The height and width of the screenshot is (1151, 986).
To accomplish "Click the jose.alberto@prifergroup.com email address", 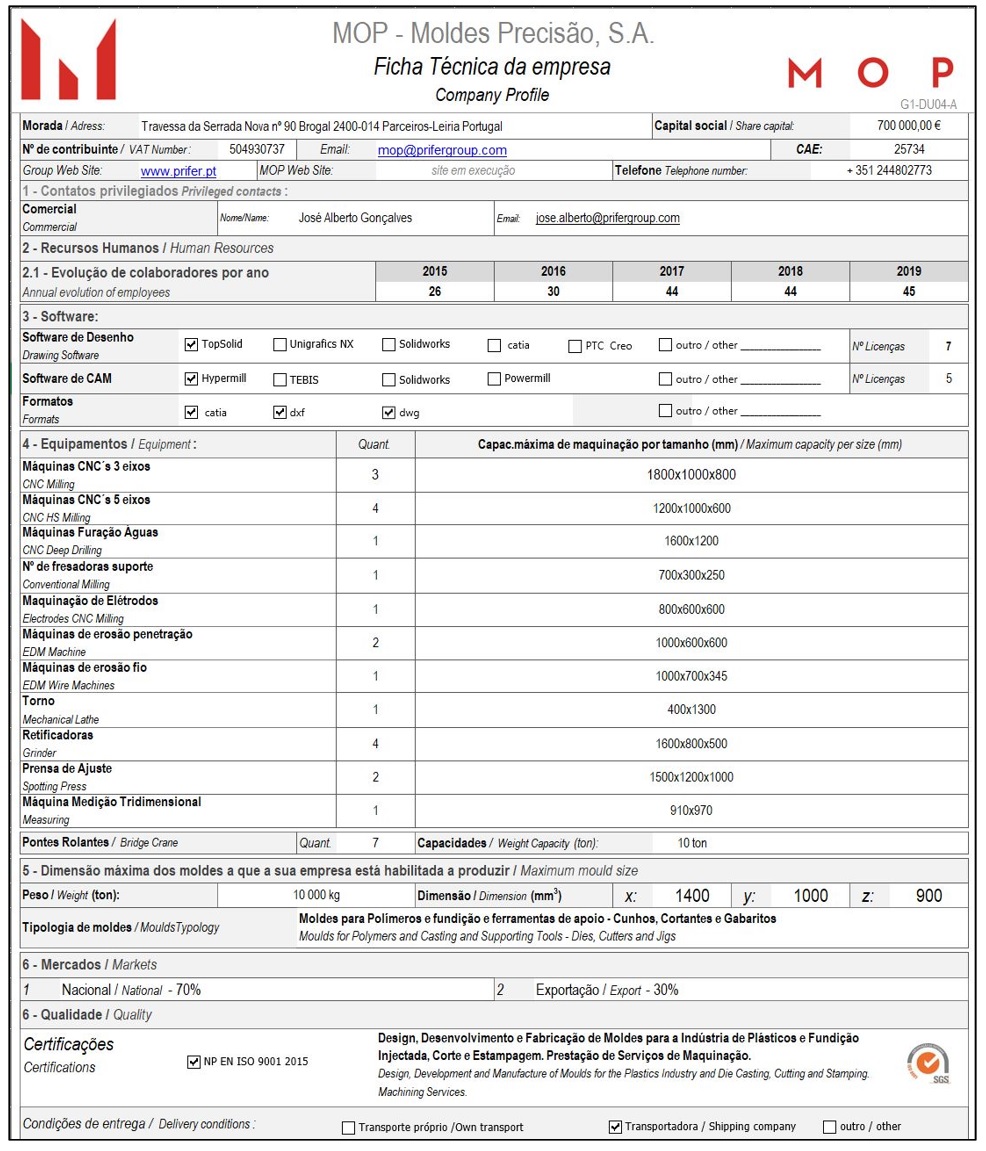I will click(608, 218).
